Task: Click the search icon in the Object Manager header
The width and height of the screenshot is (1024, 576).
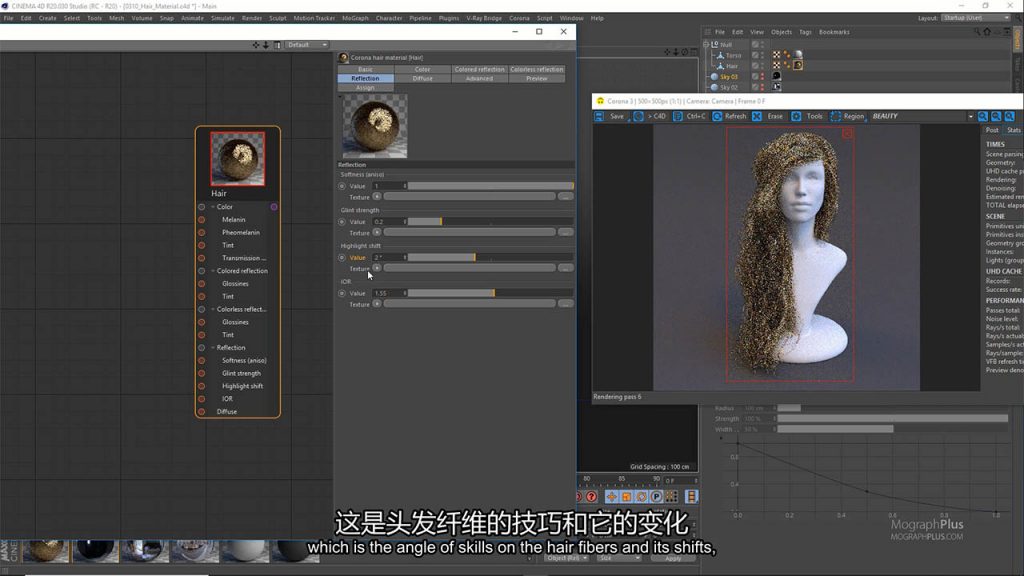Action: coord(977,31)
